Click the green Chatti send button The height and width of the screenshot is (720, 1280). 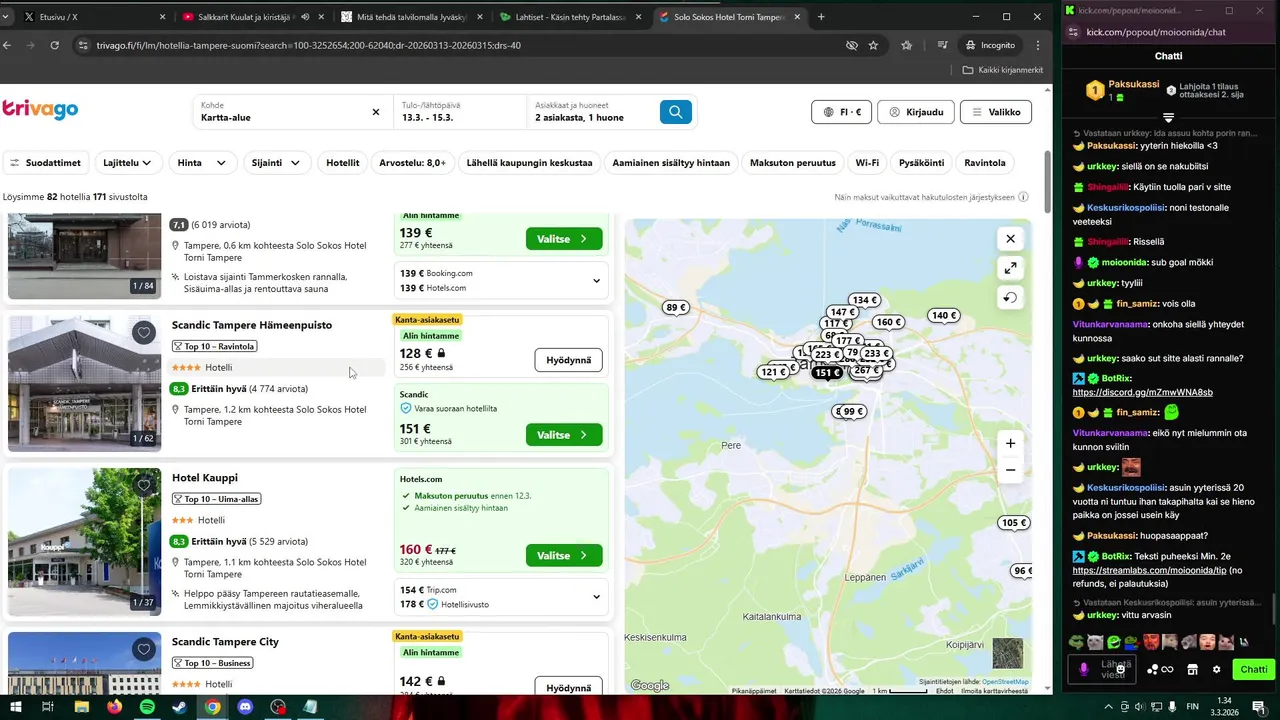1254,670
